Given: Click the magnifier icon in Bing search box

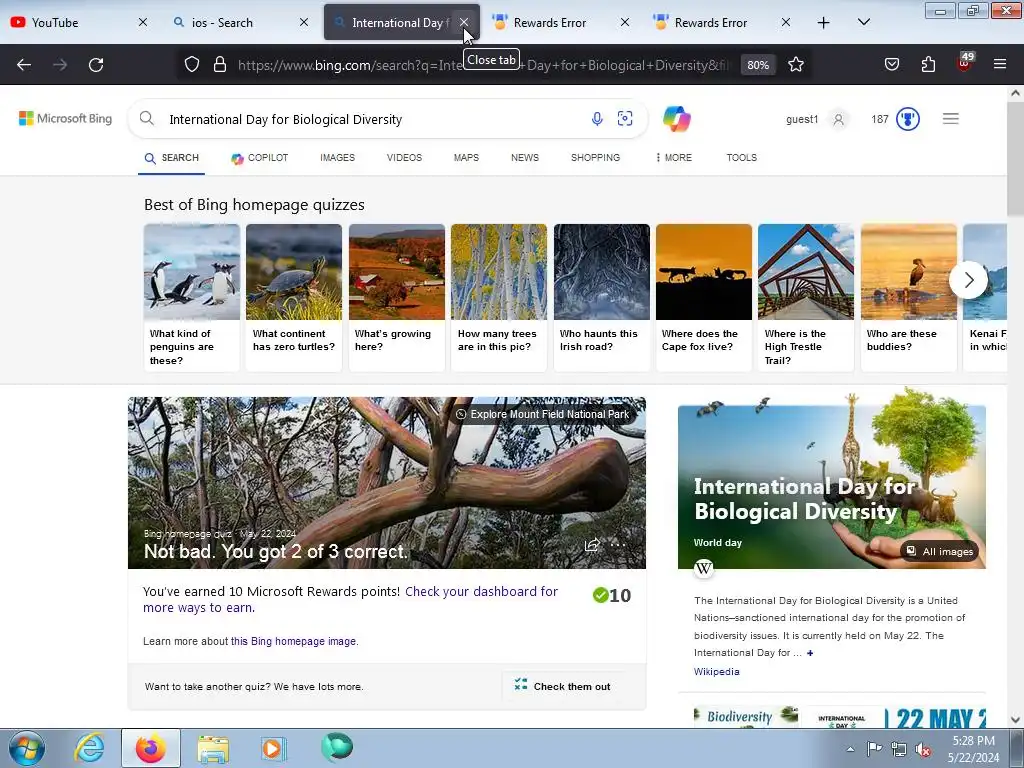Looking at the screenshot, I should 147,118.
